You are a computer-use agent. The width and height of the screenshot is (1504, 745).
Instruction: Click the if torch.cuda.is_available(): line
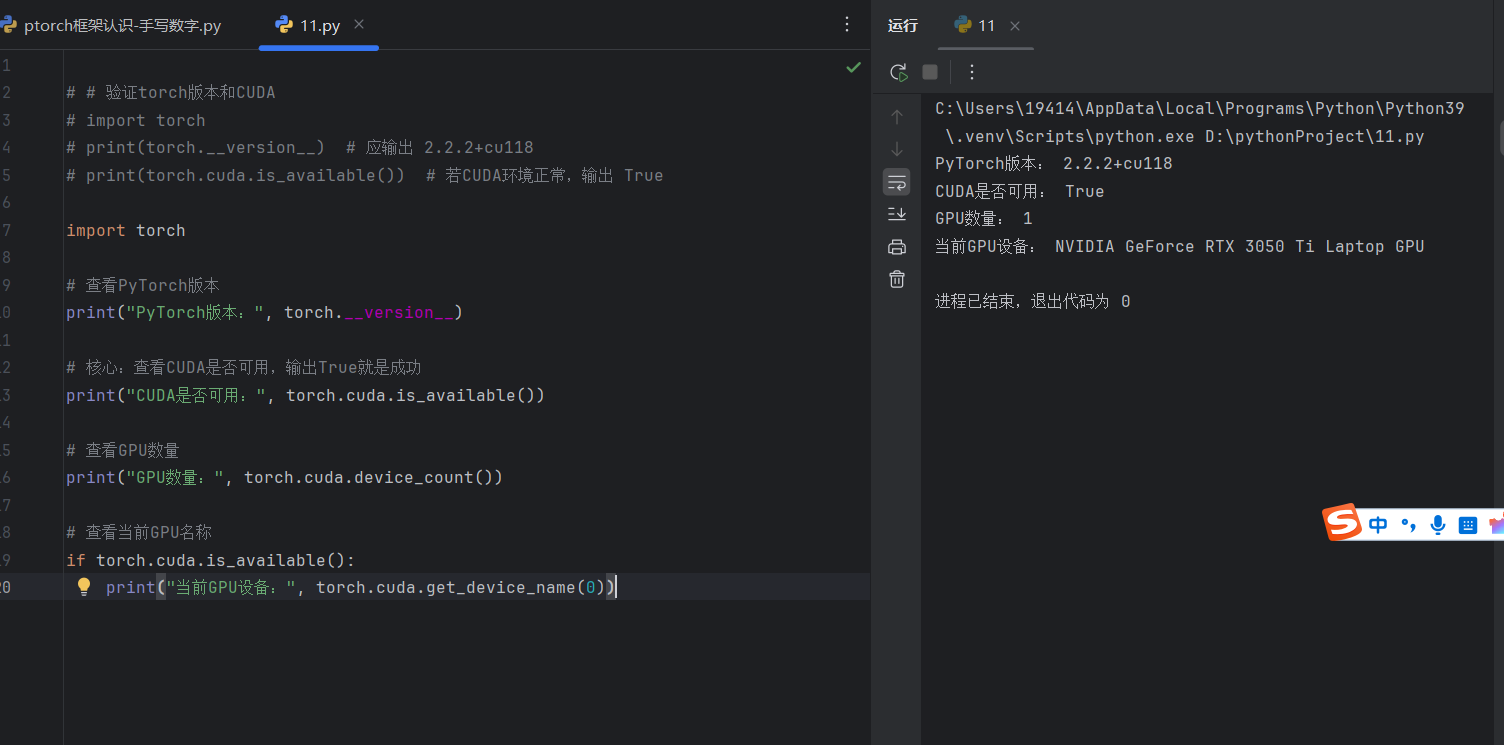(x=211, y=560)
